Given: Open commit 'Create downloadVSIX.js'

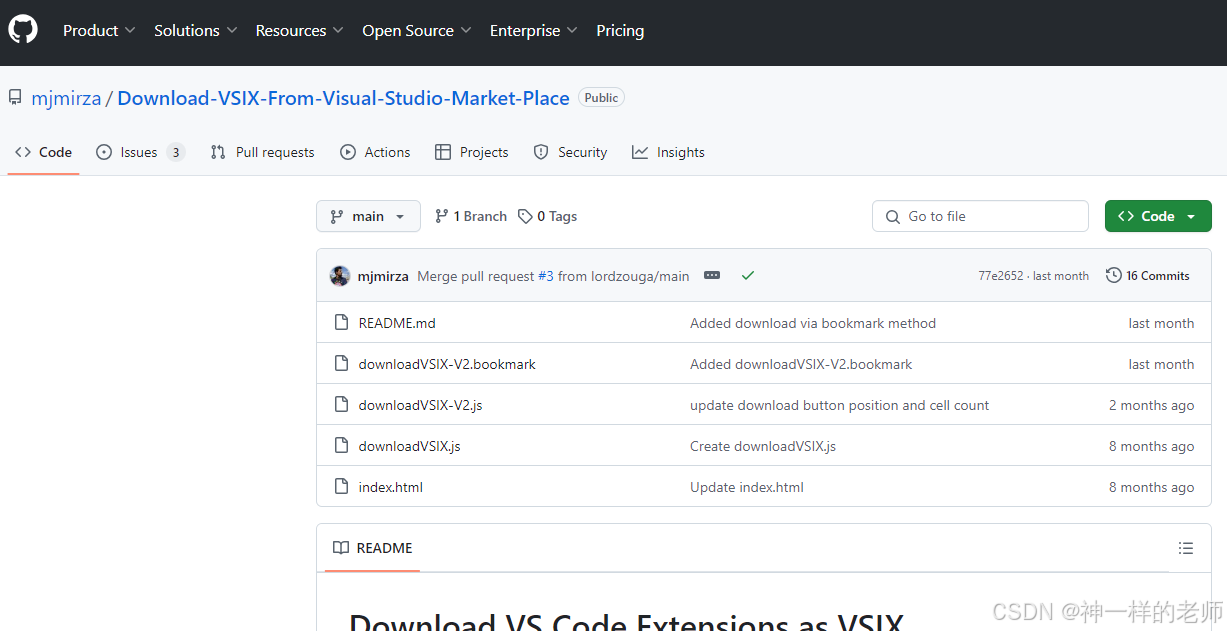Looking at the screenshot, I should point(763,446).
